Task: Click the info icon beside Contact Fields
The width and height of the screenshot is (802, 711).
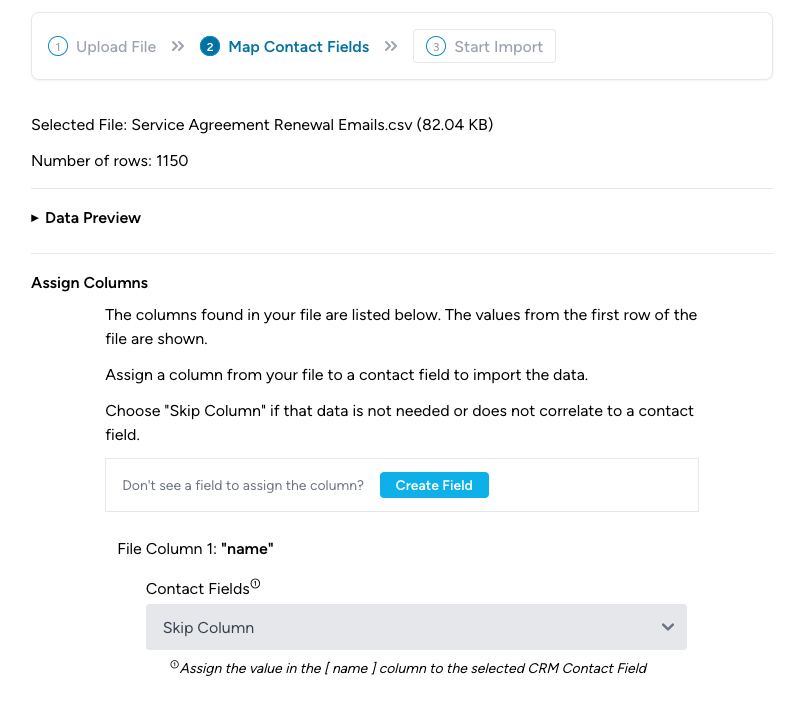Action: tap(255, 581)
